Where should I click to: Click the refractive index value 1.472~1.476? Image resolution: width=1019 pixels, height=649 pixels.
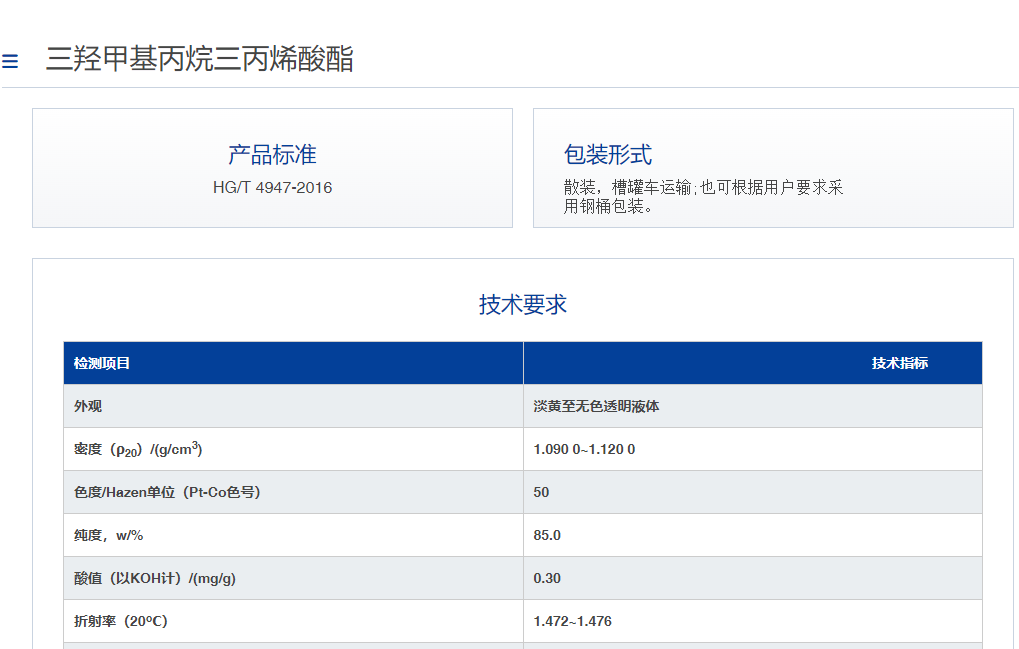click(x=573, y=621)
